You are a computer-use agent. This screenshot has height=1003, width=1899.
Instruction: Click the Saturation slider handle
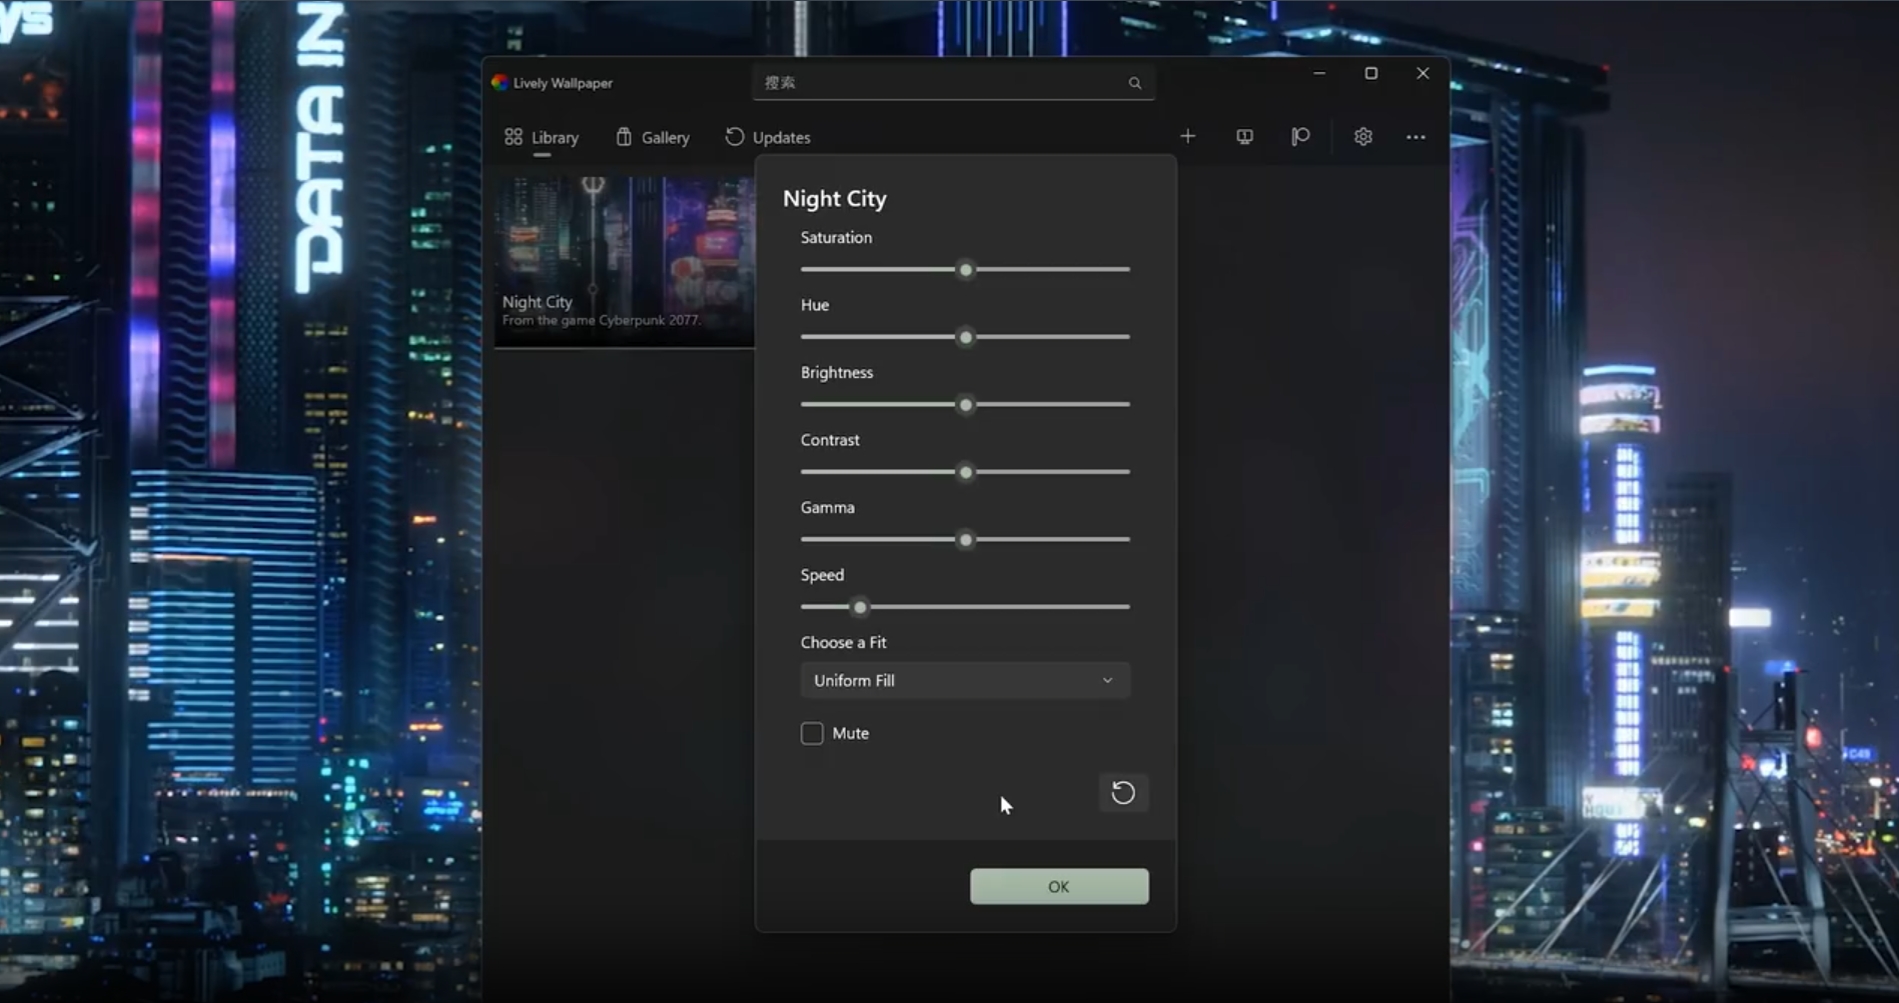(965, 269)
